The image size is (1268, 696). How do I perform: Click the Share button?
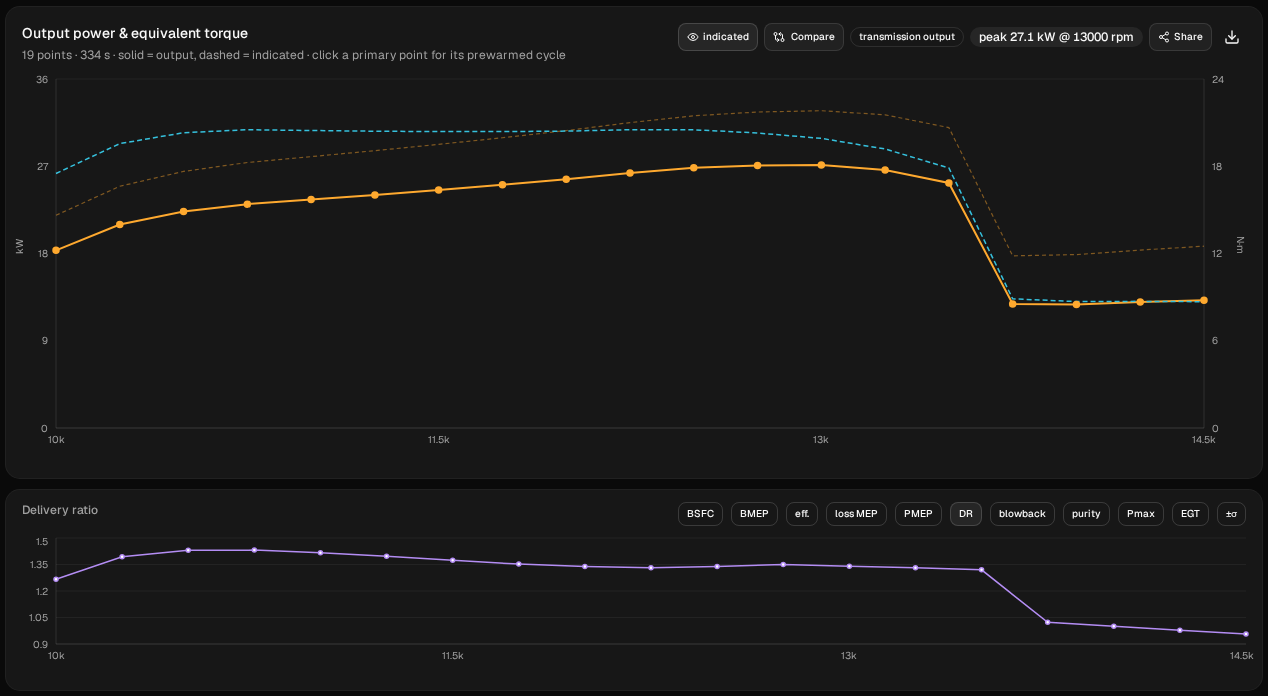(x=1180, y=37)
